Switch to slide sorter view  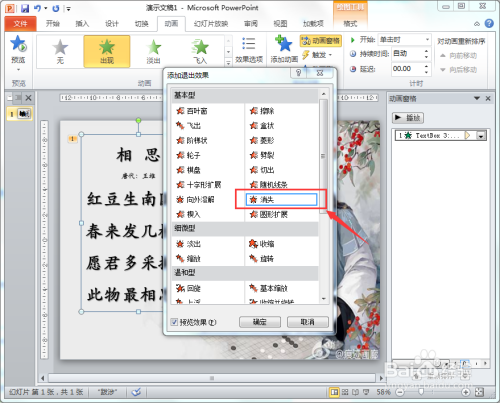click(345, 392)
